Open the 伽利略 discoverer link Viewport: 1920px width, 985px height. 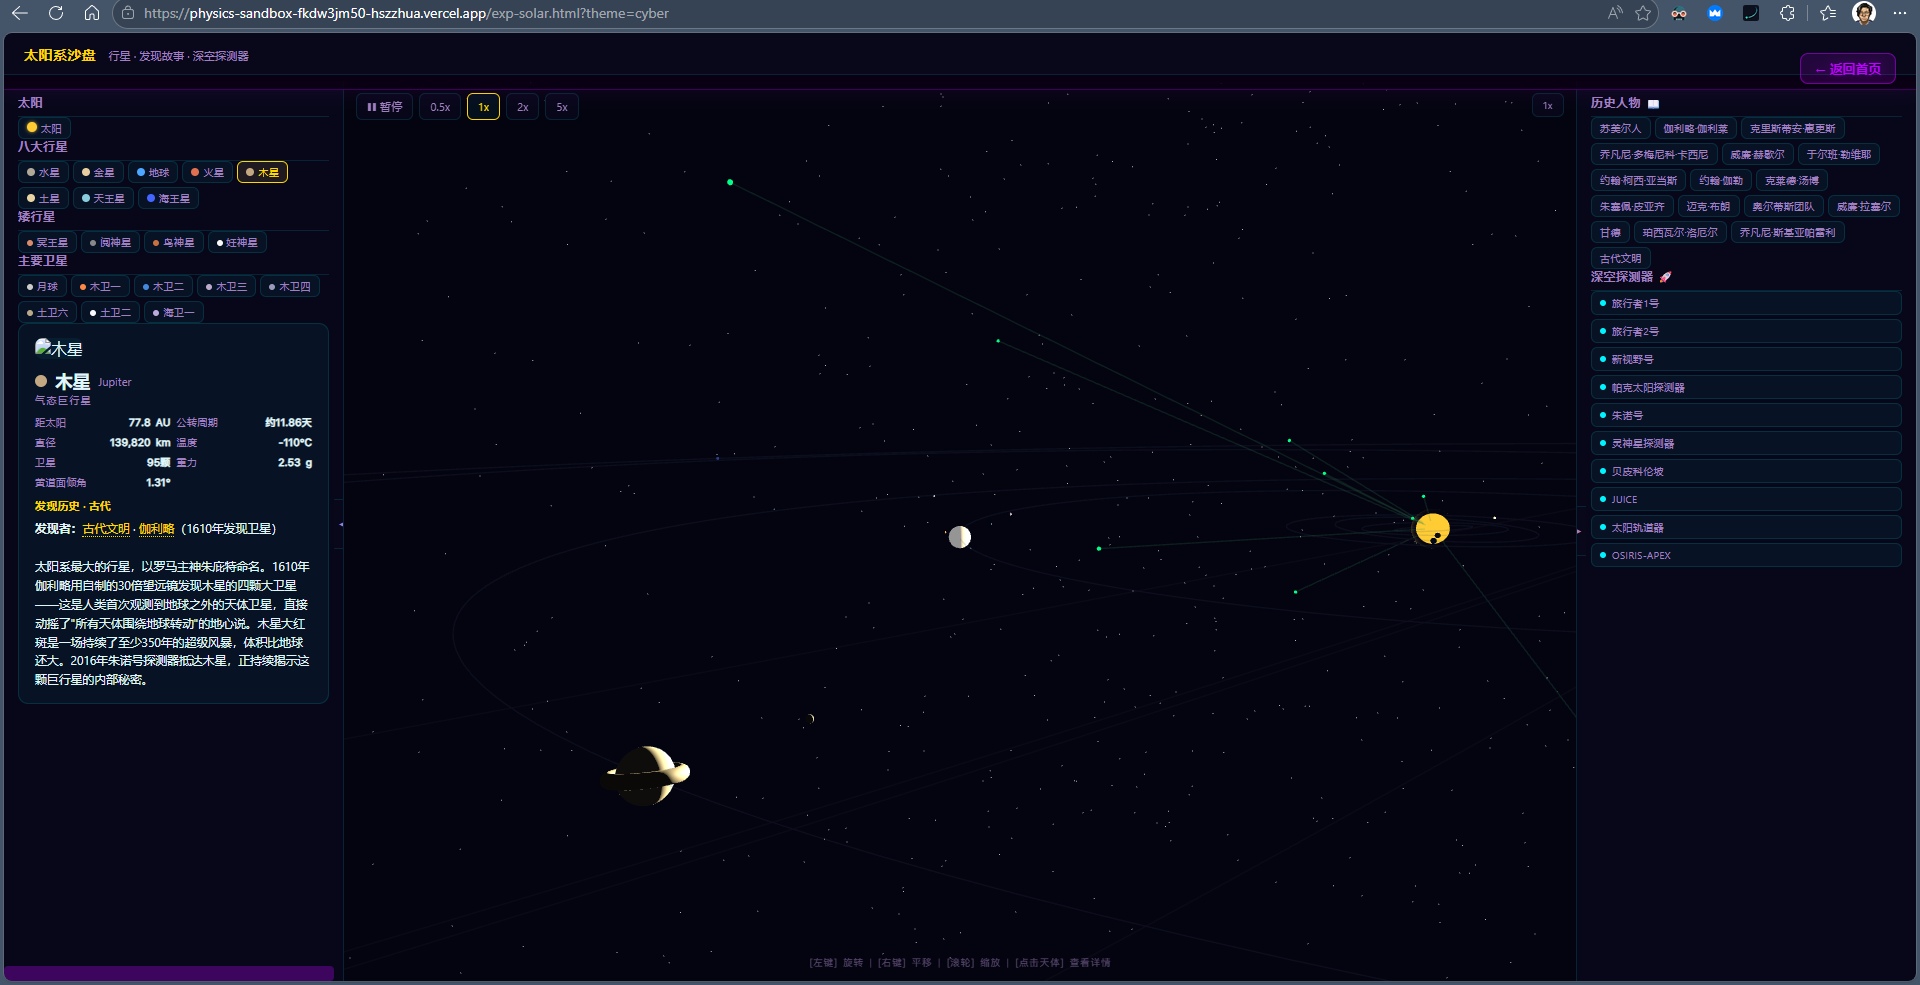pyautogui.click(x=157, y=529)
